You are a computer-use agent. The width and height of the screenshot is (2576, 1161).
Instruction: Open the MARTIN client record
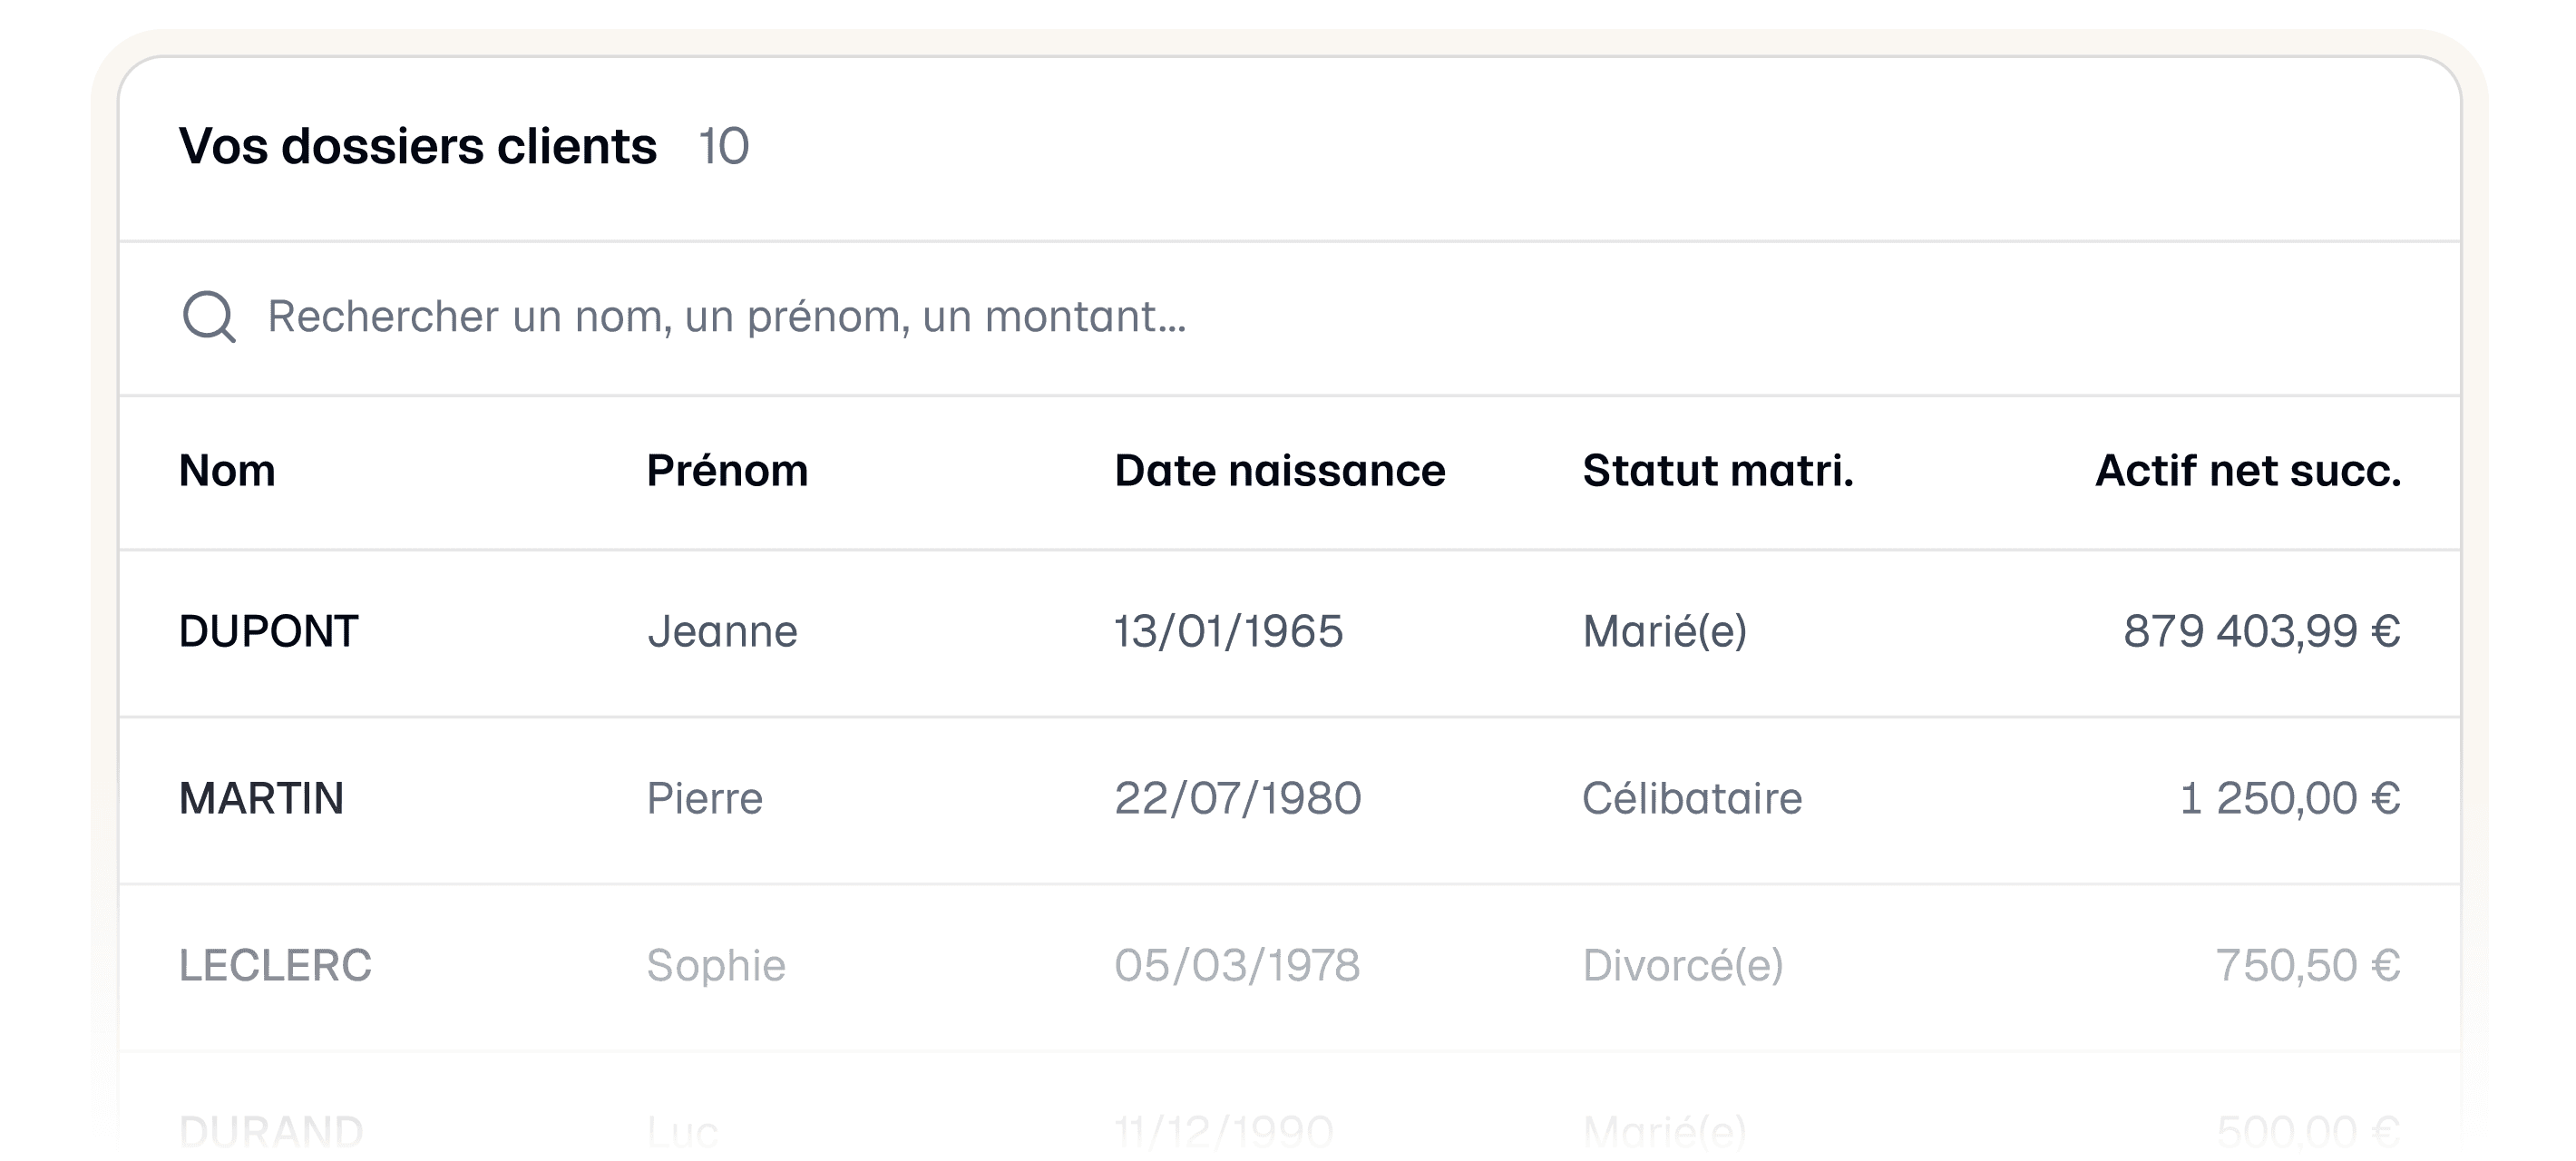click(x=261, y=799)
